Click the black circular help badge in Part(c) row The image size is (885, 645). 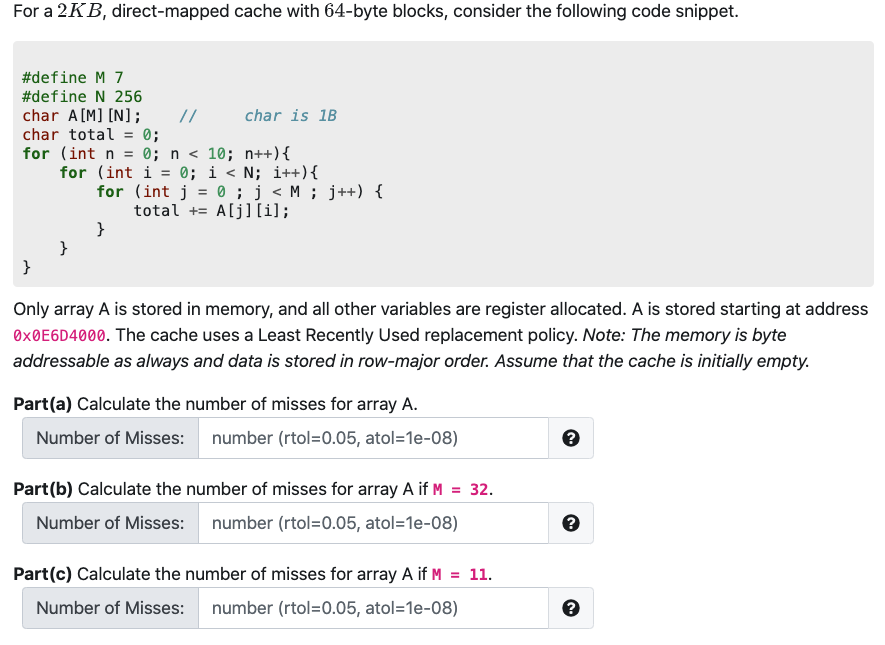(570, 608)
